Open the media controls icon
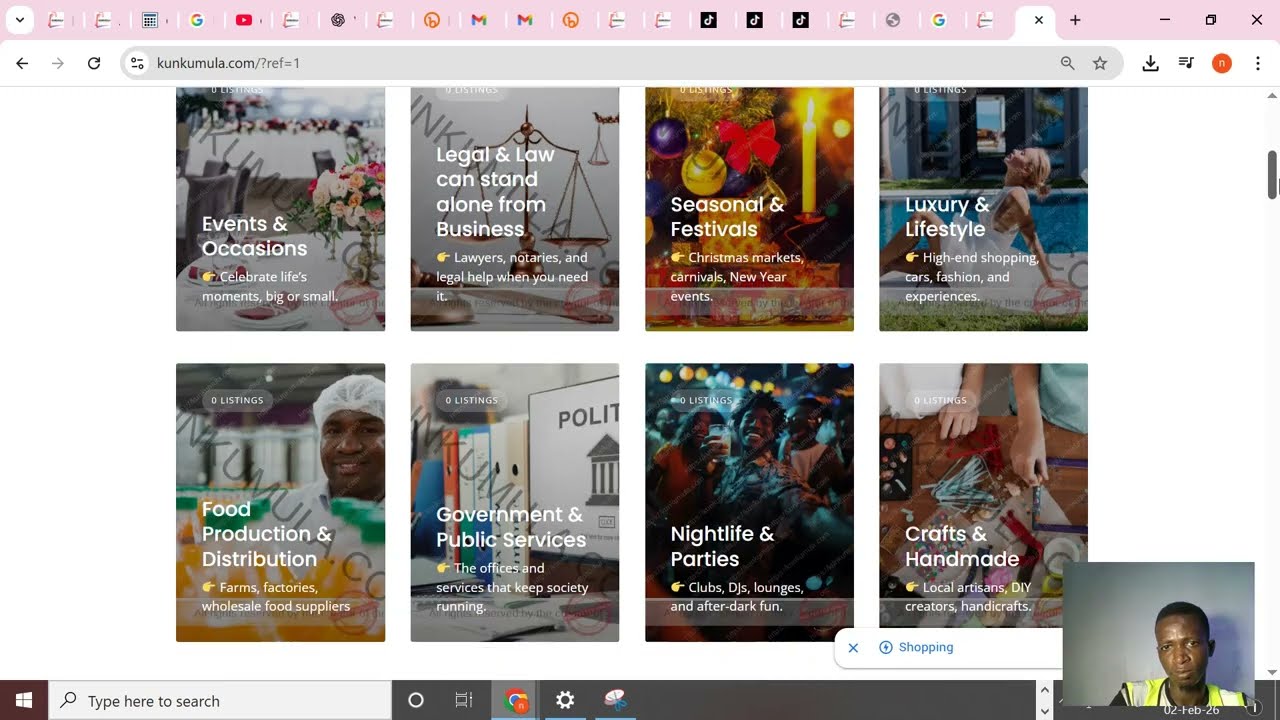 click(x=1186, y=63)
